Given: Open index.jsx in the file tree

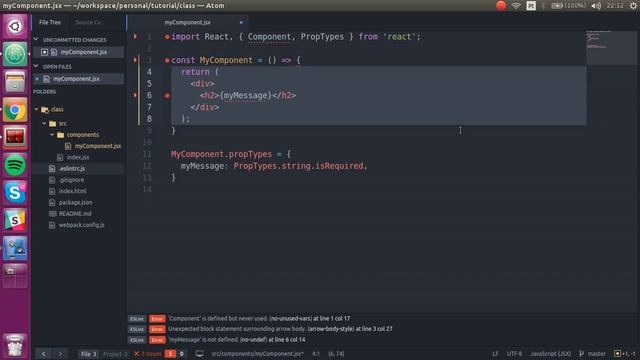Looking at the screenshot, I should 78,157.
